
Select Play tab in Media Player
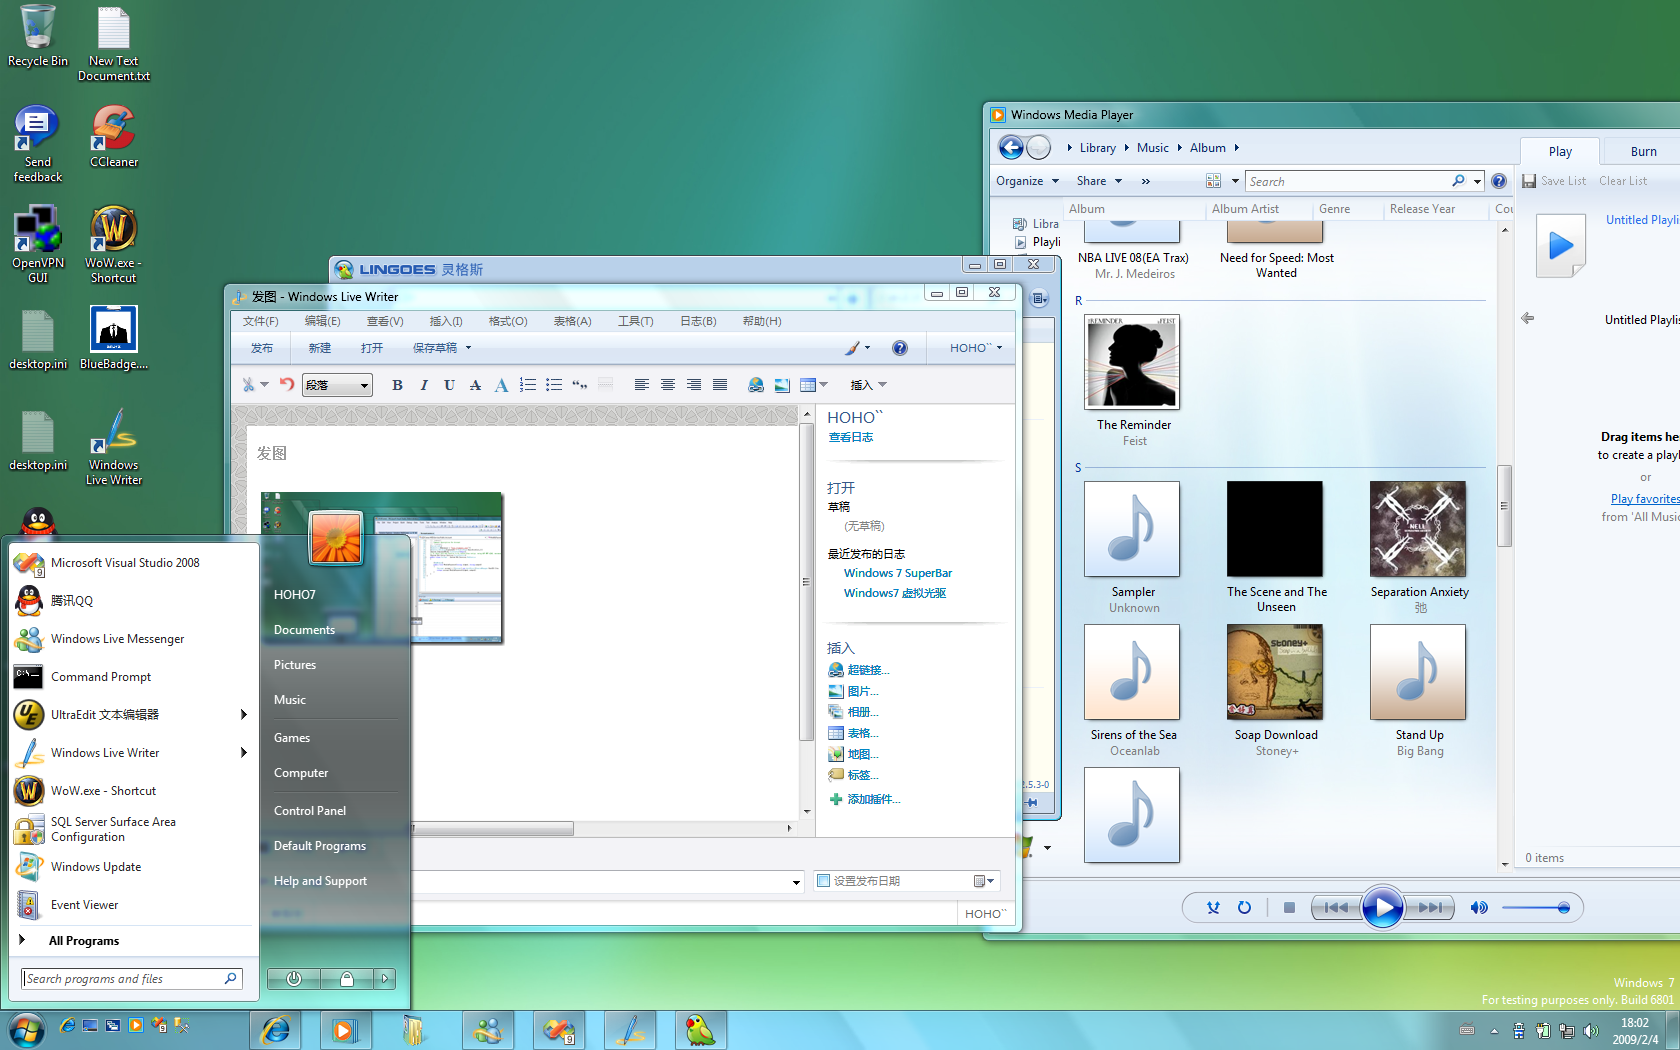[x=1560, y=151]
